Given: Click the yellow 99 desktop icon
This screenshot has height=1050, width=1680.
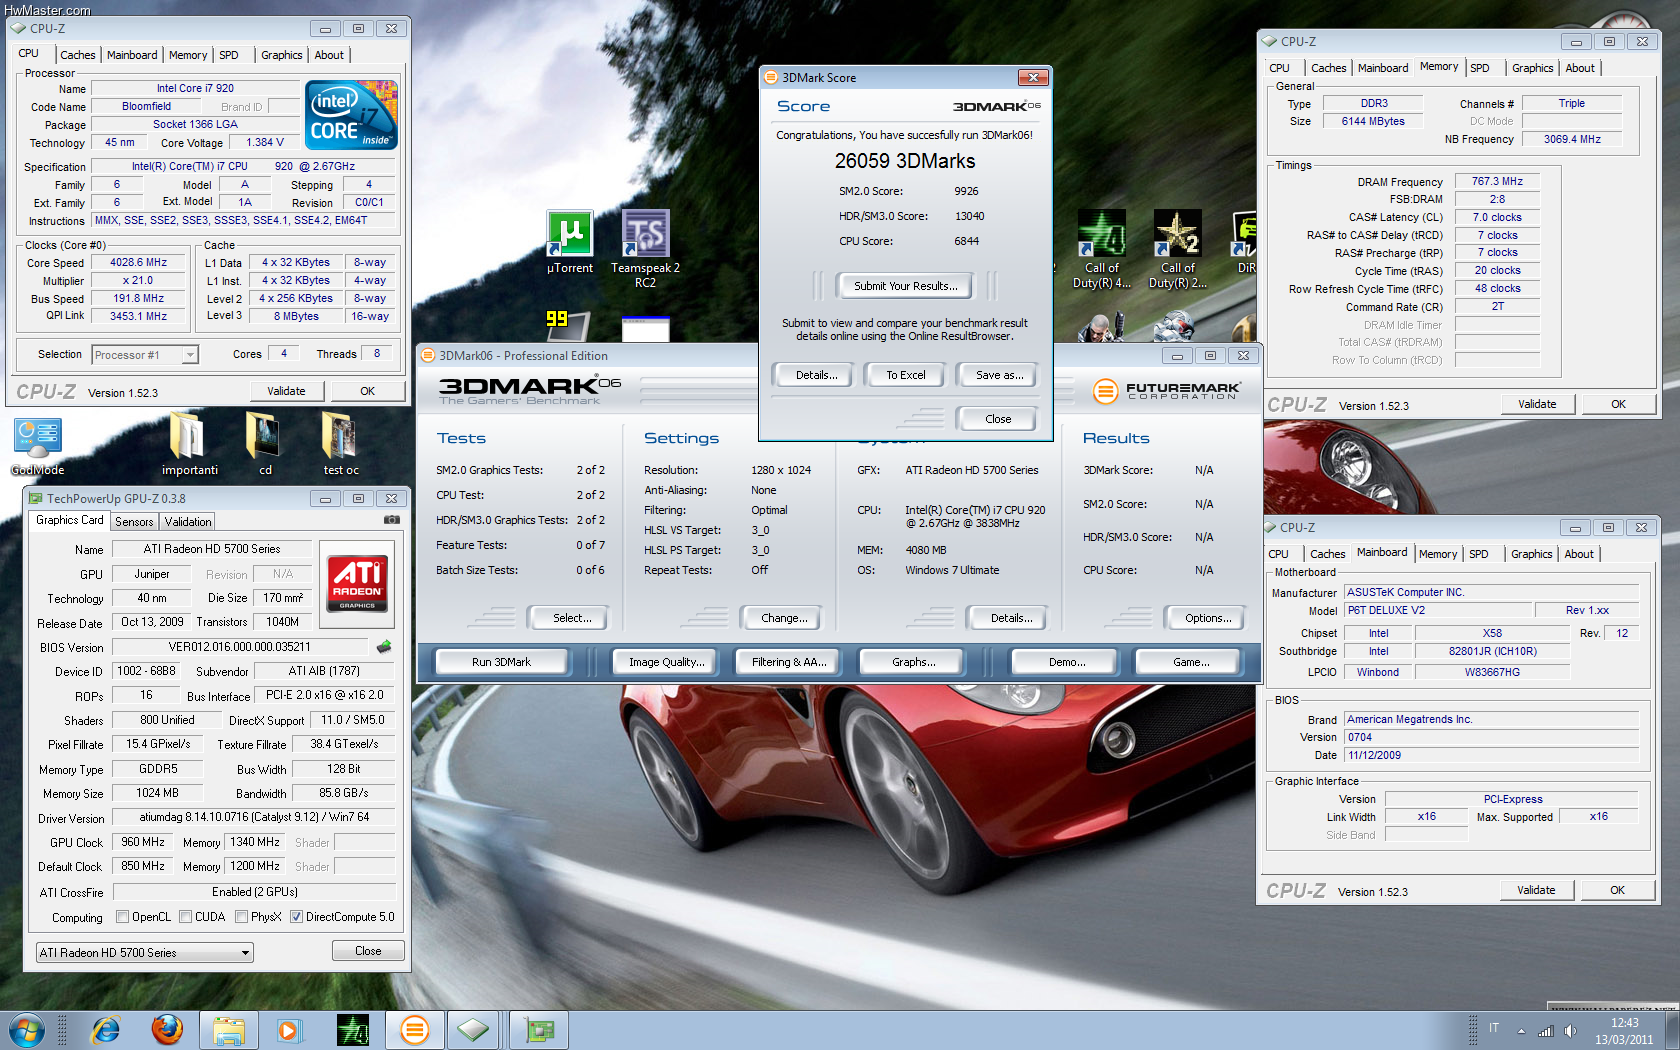Looking at the screenshot, I should (x=566, y=325).
